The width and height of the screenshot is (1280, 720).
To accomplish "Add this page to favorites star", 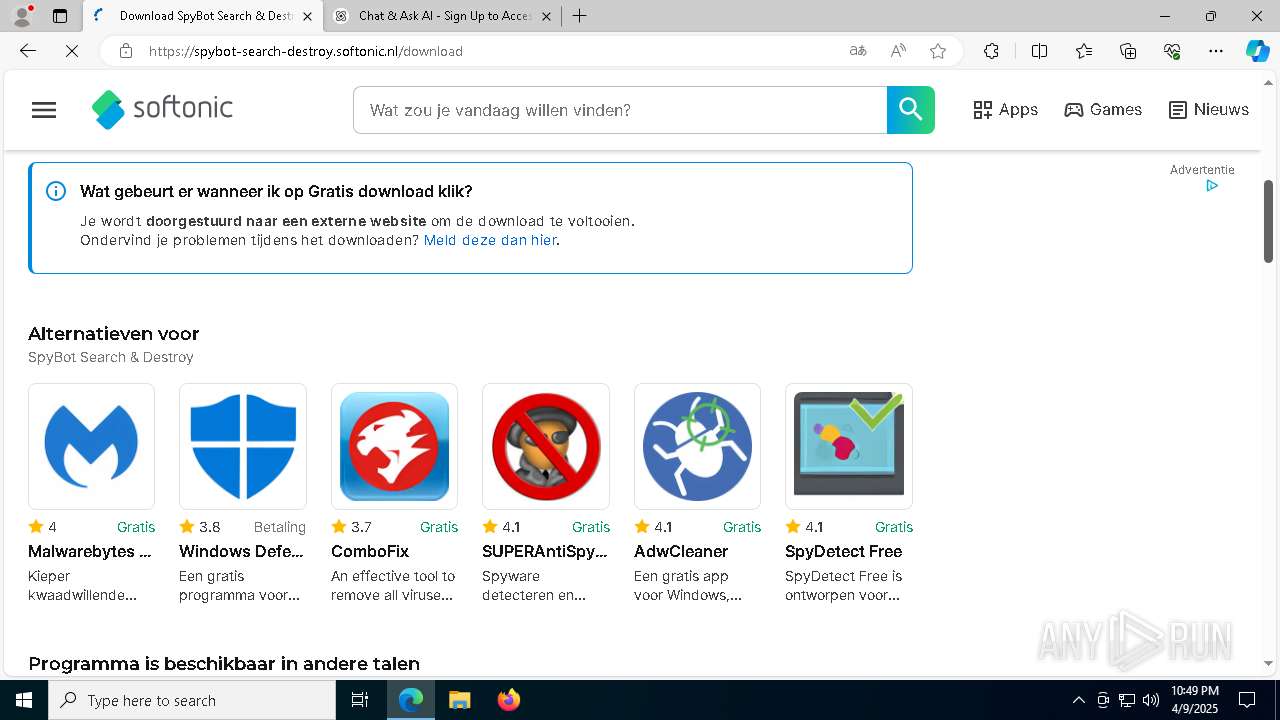I will (938, 51).
